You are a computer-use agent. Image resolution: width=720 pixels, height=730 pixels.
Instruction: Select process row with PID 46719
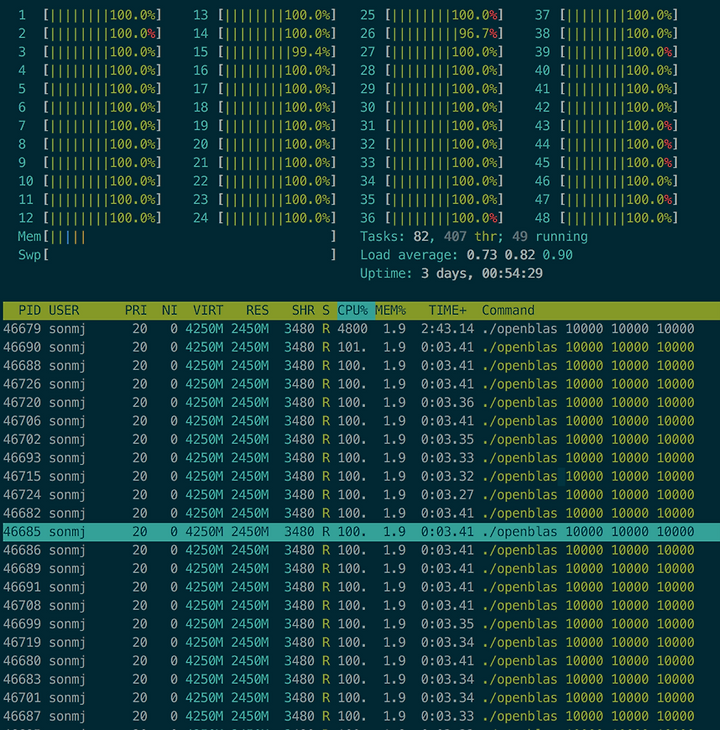pyautogui.click(x=360, y=642)
